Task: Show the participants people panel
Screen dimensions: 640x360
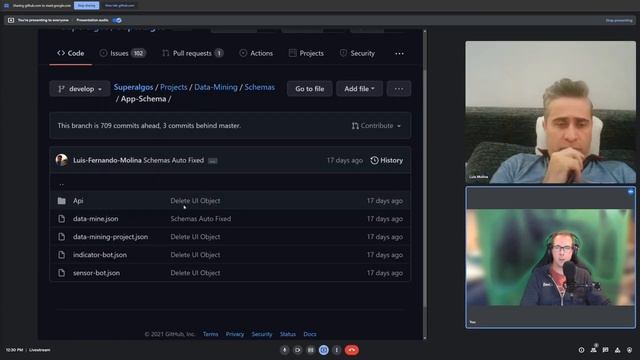Action: coord(593,350)
